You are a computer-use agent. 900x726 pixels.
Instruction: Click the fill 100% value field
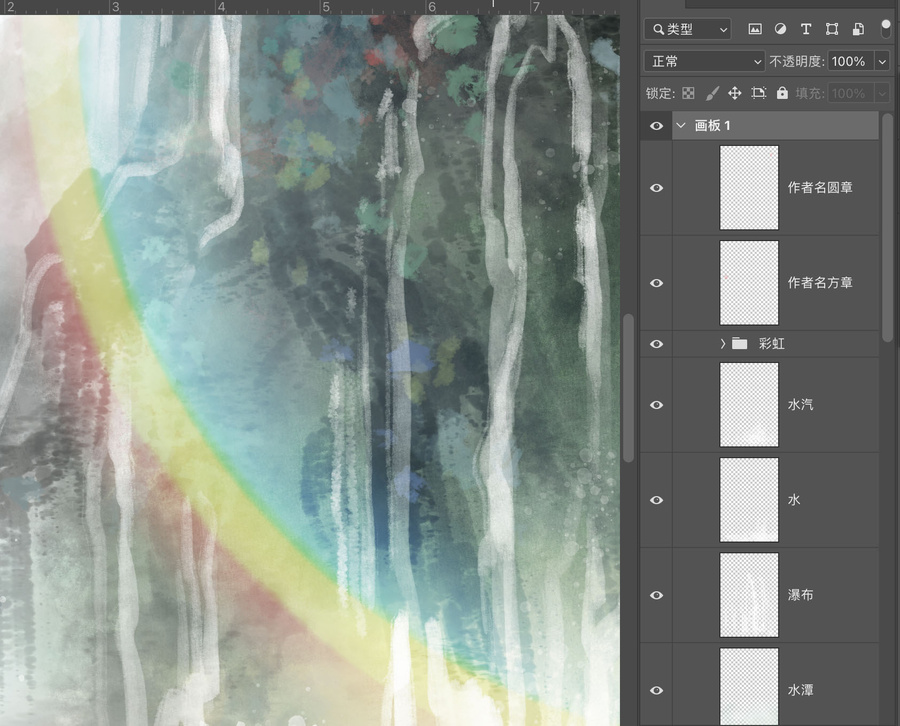(851, 93)
